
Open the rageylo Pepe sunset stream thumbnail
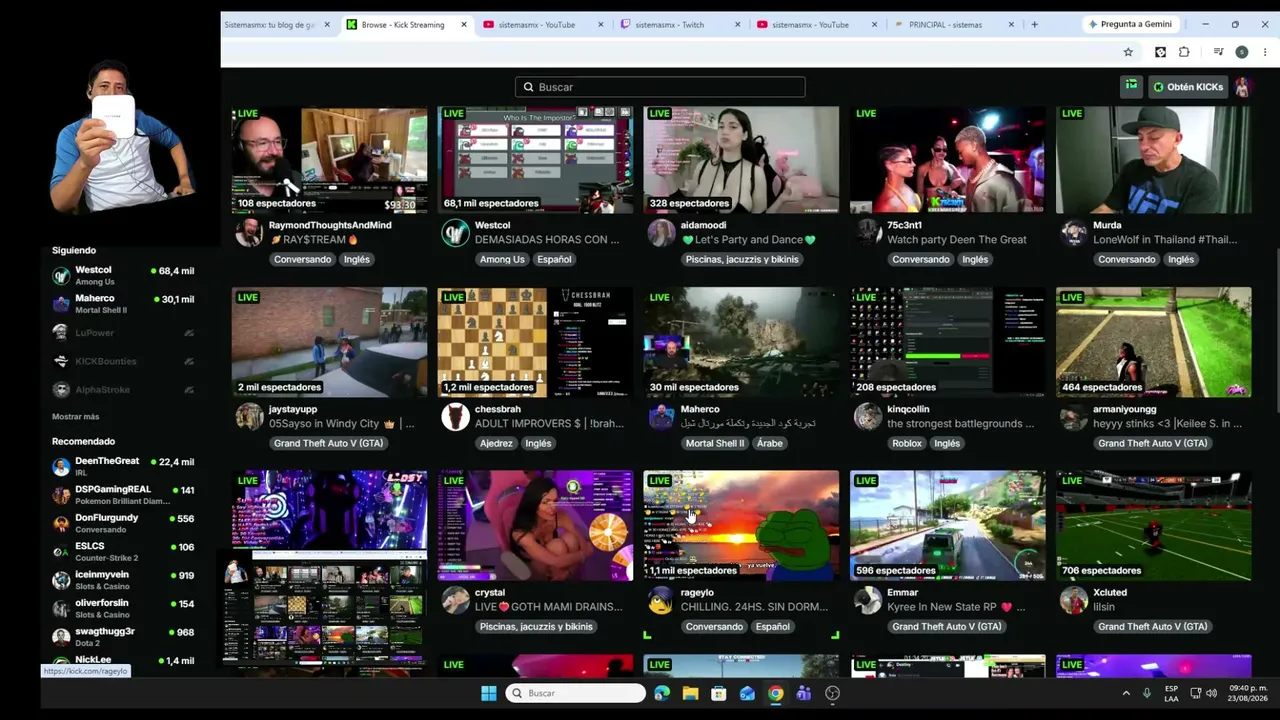[x=741, y=526]
